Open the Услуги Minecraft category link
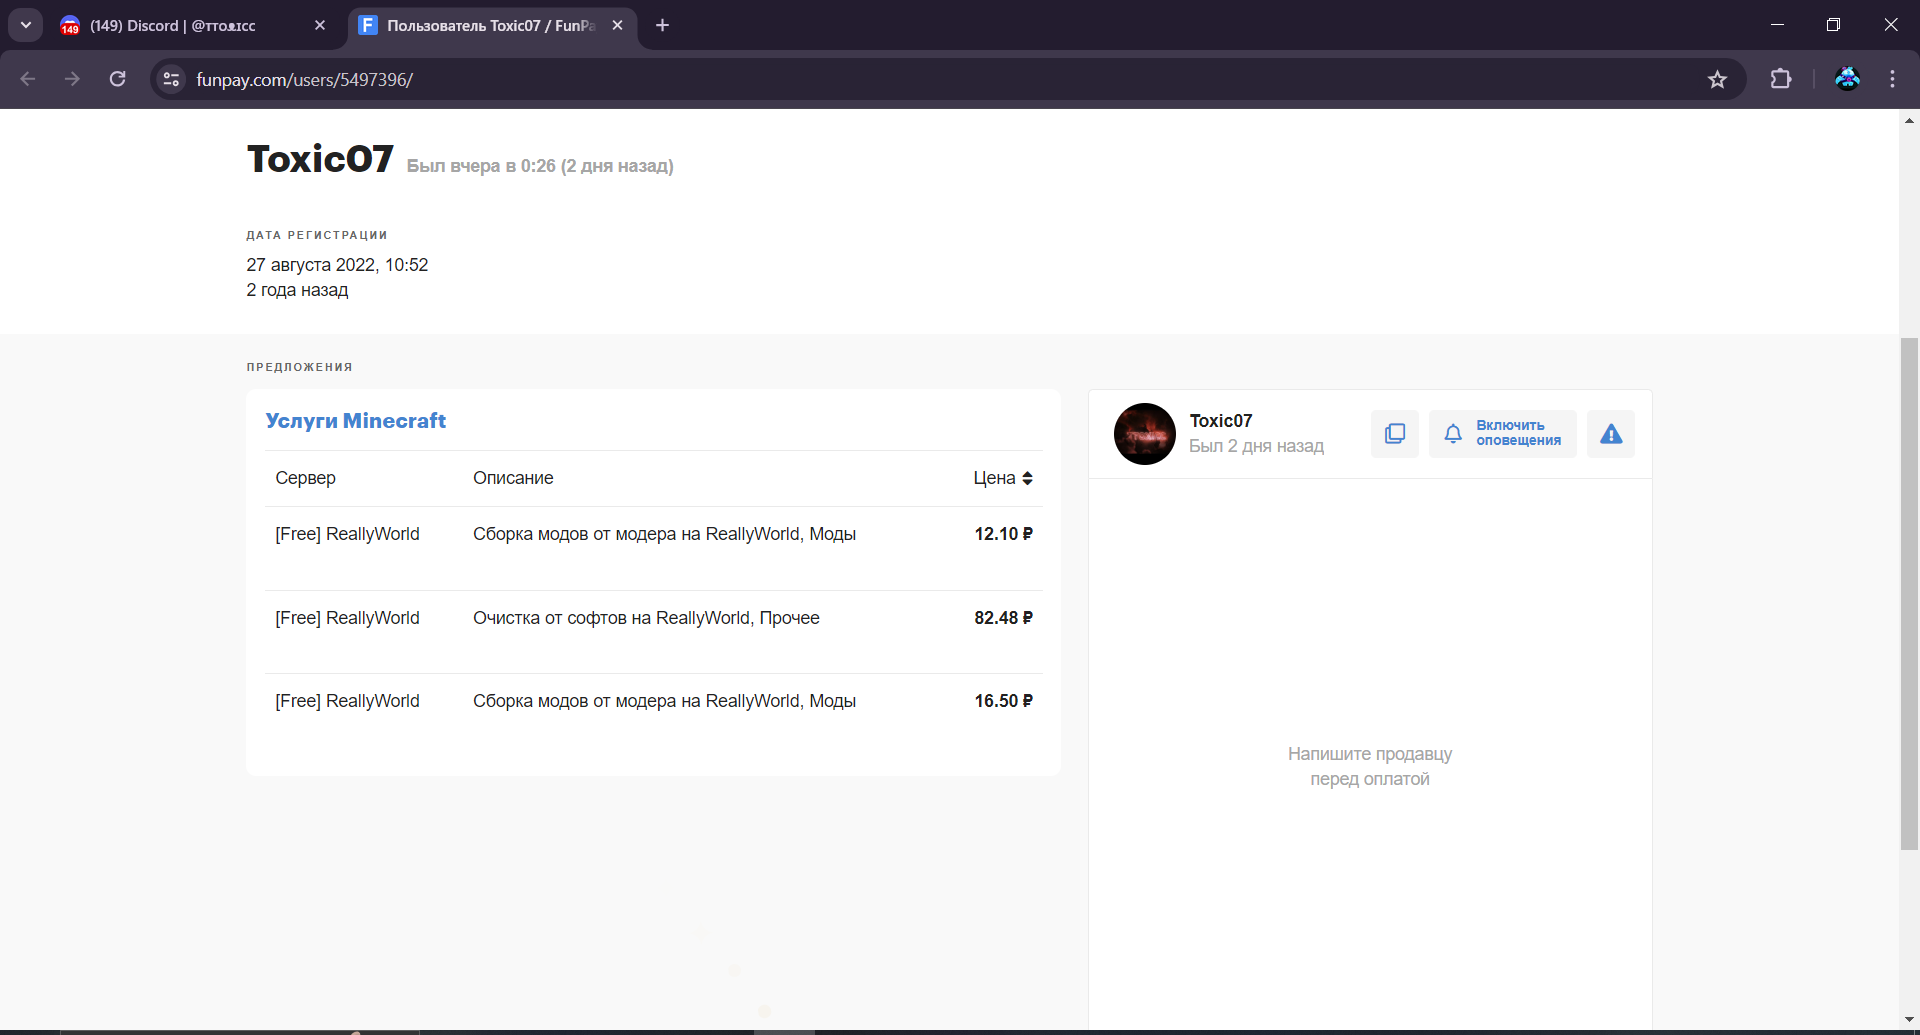 coord(356,421)
